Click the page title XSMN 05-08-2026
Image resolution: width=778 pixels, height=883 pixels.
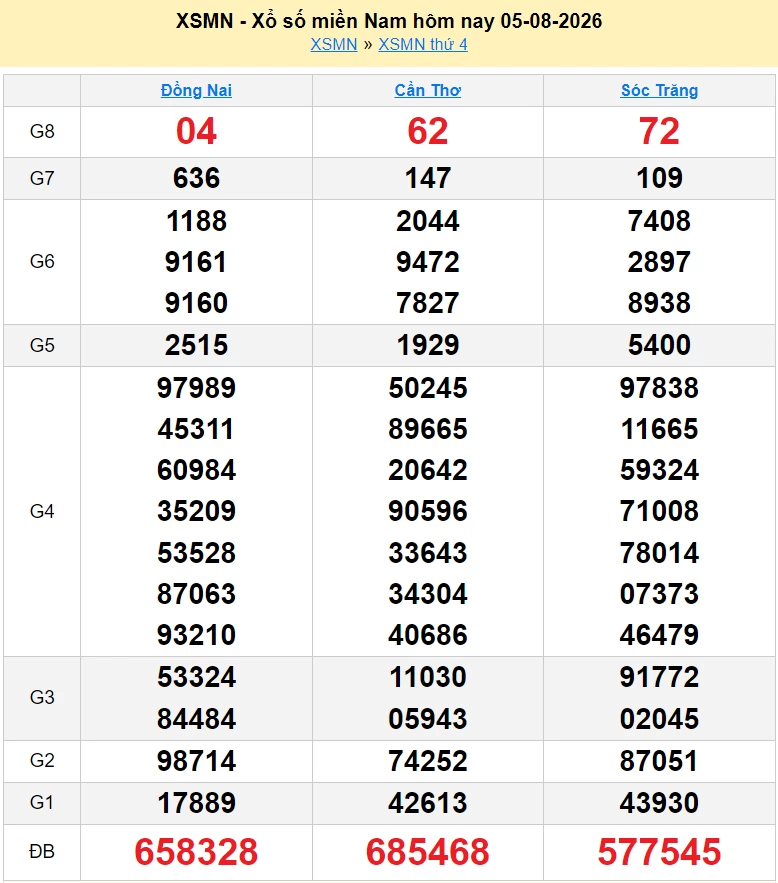(389, 21)
